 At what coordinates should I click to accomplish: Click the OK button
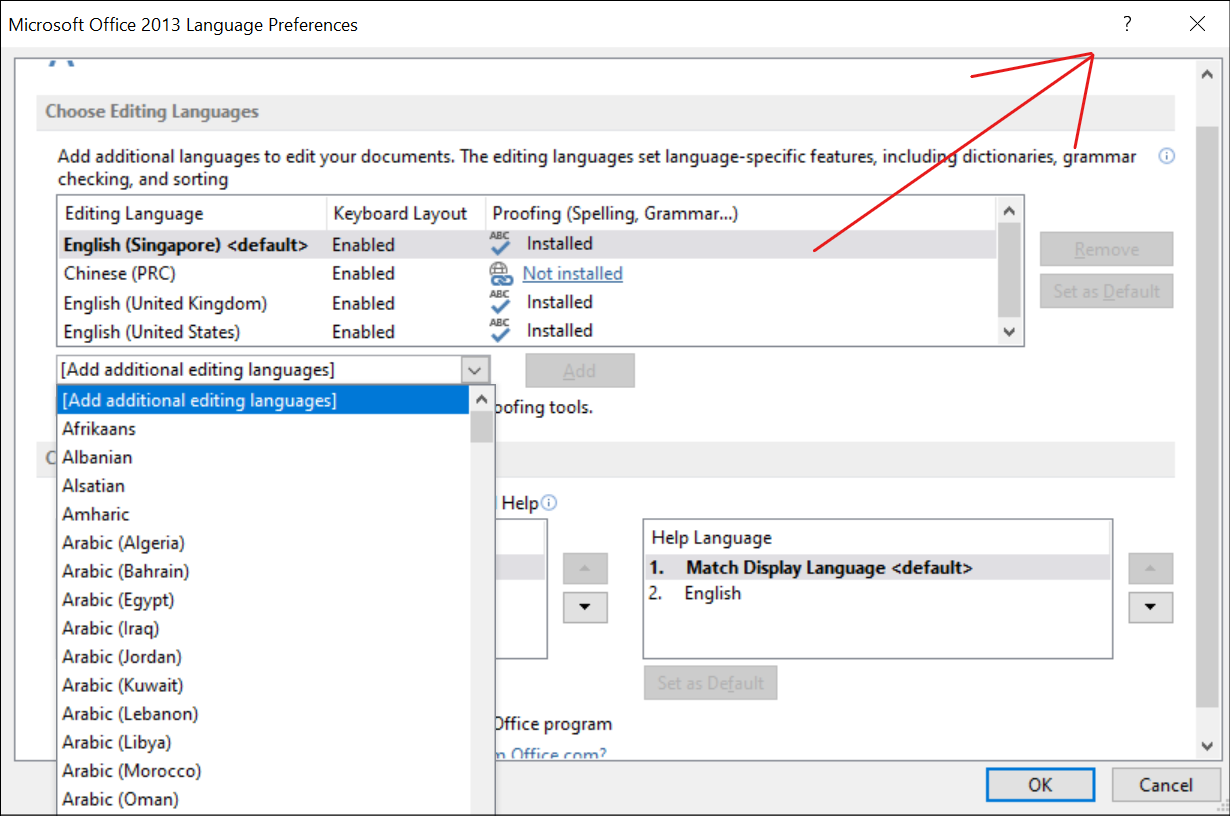click(1040, 785)
